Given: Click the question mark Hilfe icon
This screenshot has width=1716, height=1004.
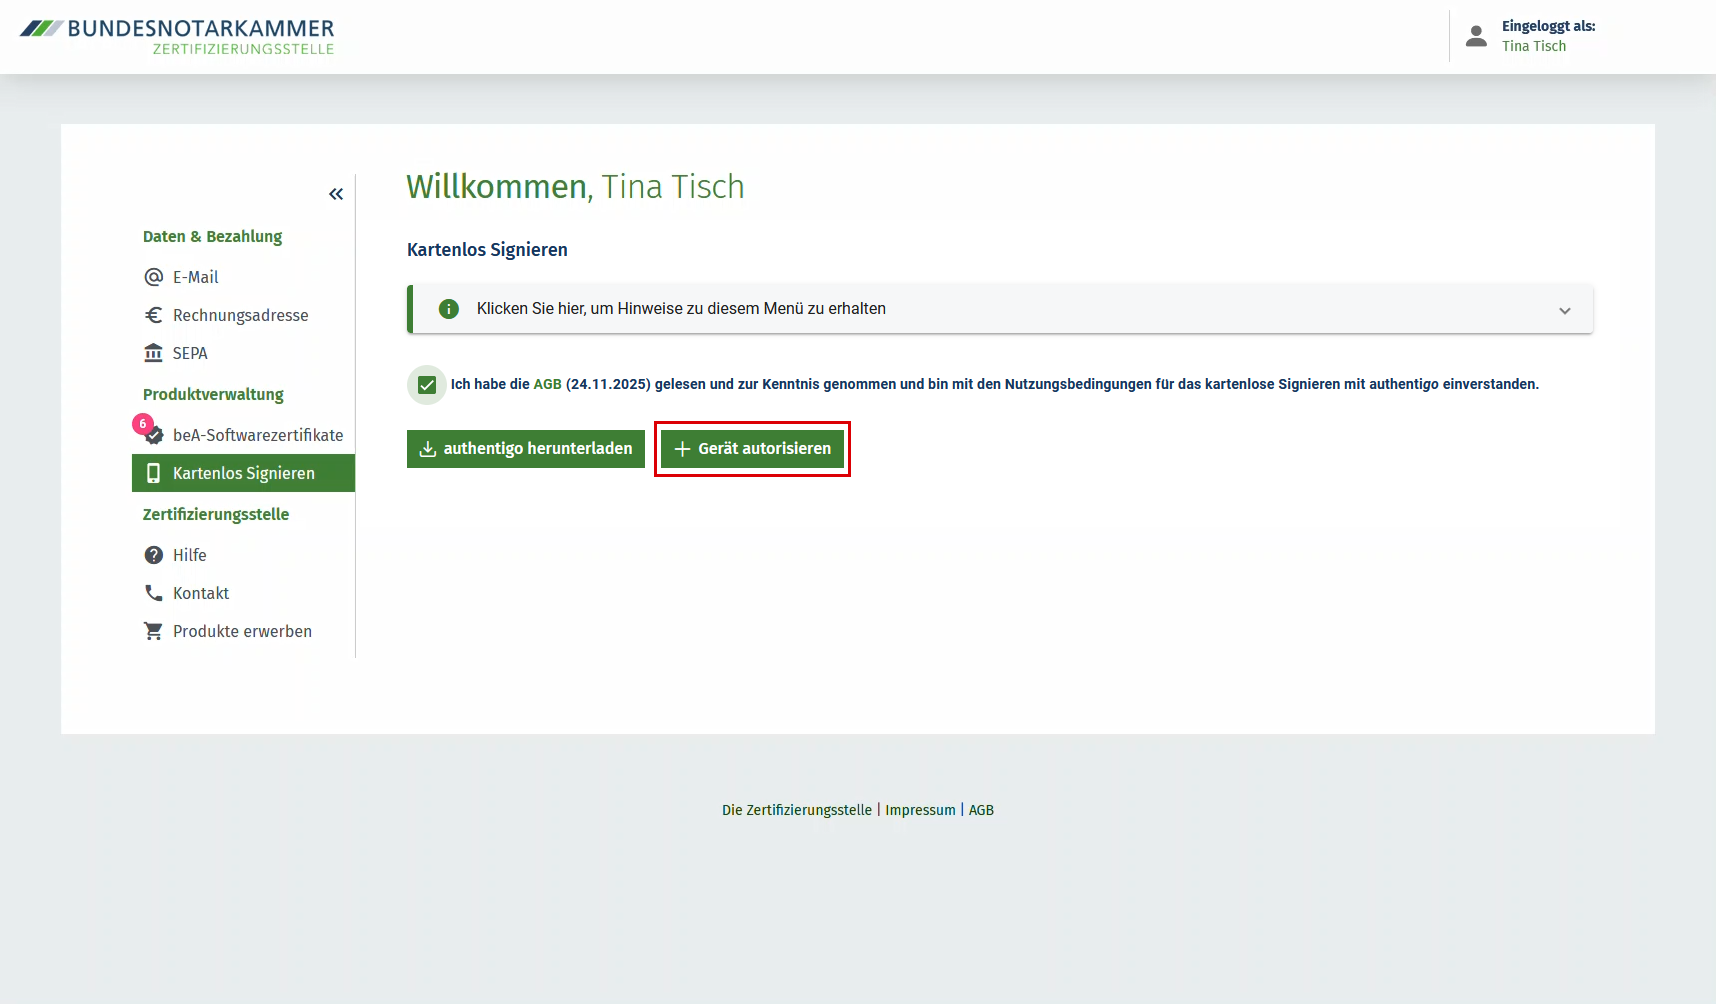Looking at the screenshot, I should [153, 555].
